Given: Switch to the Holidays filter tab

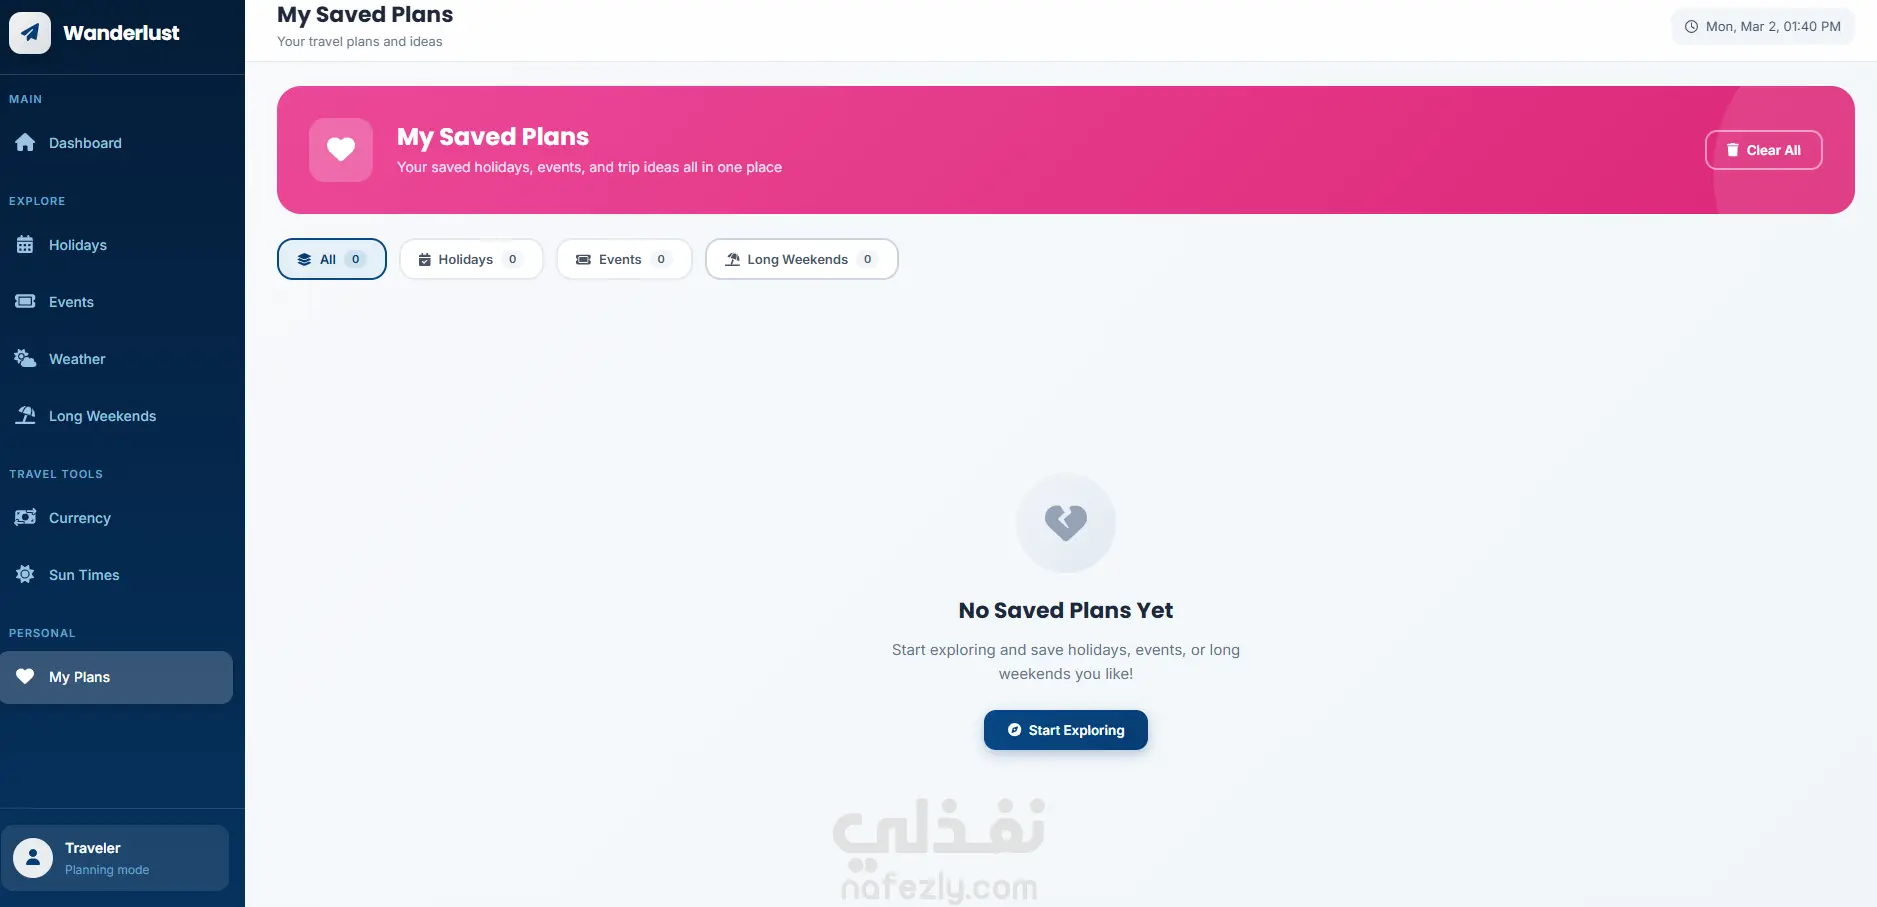Looking at the screenshot, I should (x=471, y=259).
